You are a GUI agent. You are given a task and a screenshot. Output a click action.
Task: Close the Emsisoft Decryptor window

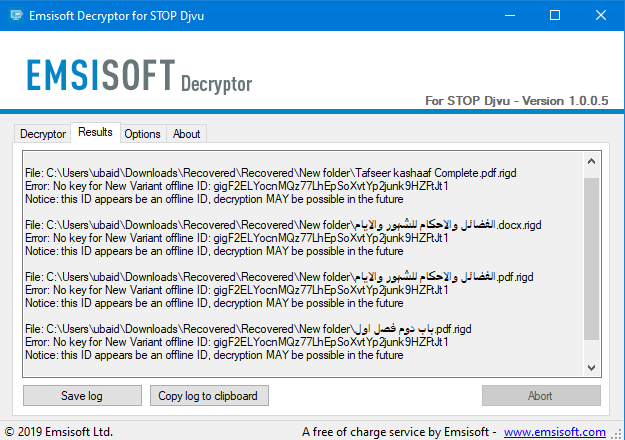[x=602, y=14]
